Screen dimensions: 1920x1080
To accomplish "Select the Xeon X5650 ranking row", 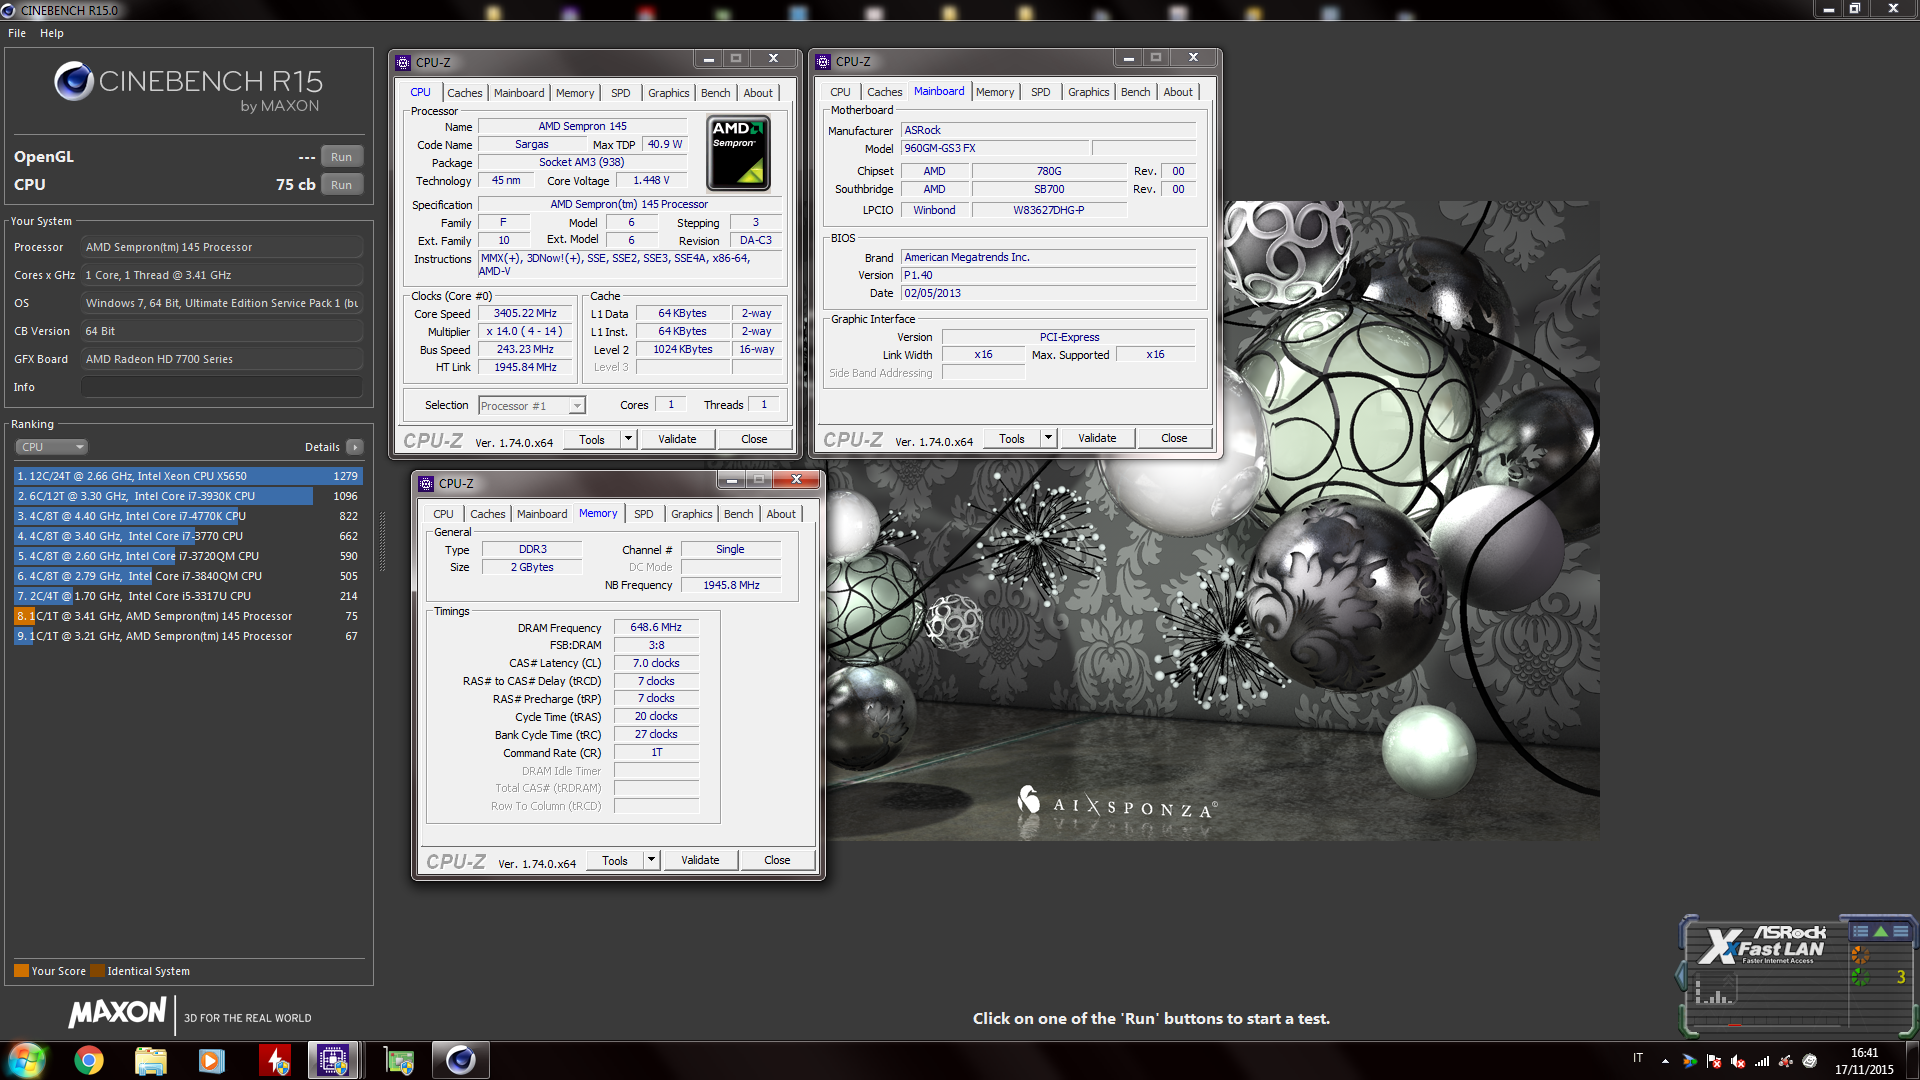I will click(x=188, y=476).
